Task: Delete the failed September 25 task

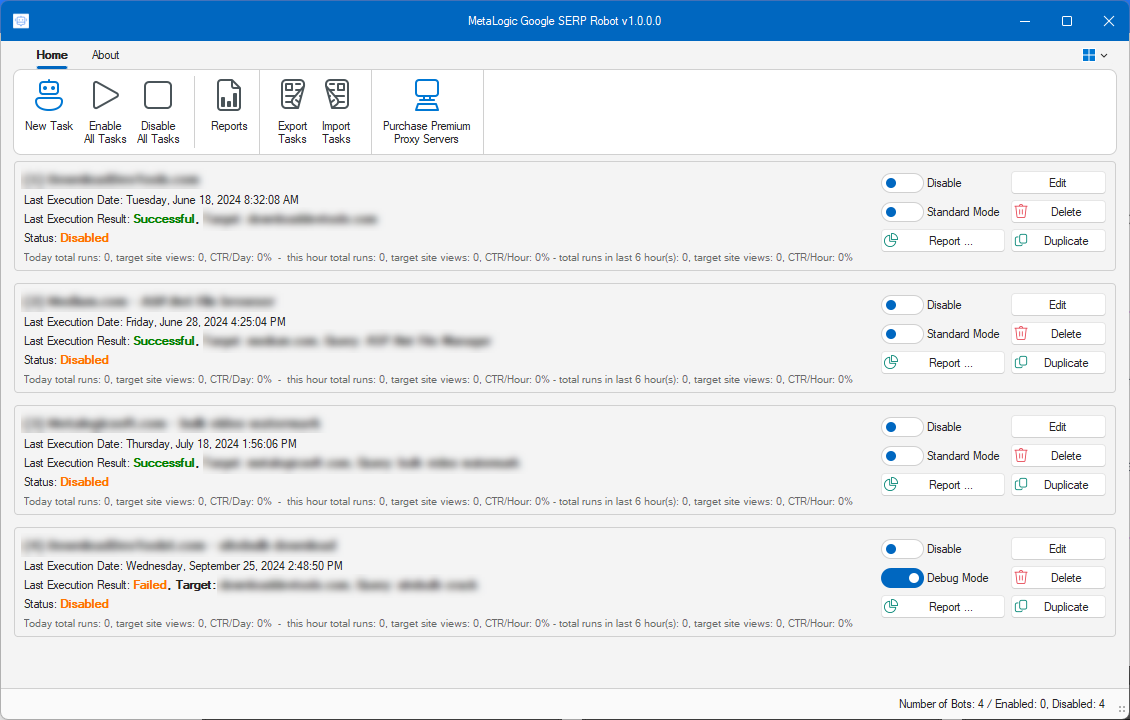Action: (1058, 577)
